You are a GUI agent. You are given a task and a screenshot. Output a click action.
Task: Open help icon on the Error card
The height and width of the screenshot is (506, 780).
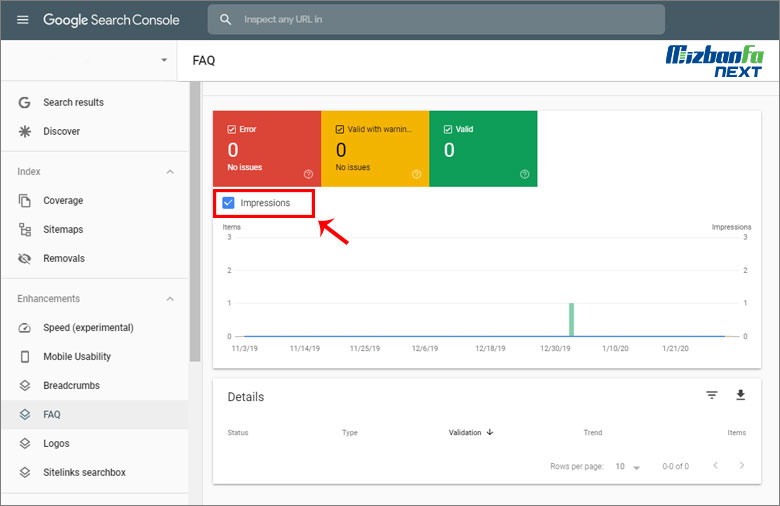[x=308, y=174]
